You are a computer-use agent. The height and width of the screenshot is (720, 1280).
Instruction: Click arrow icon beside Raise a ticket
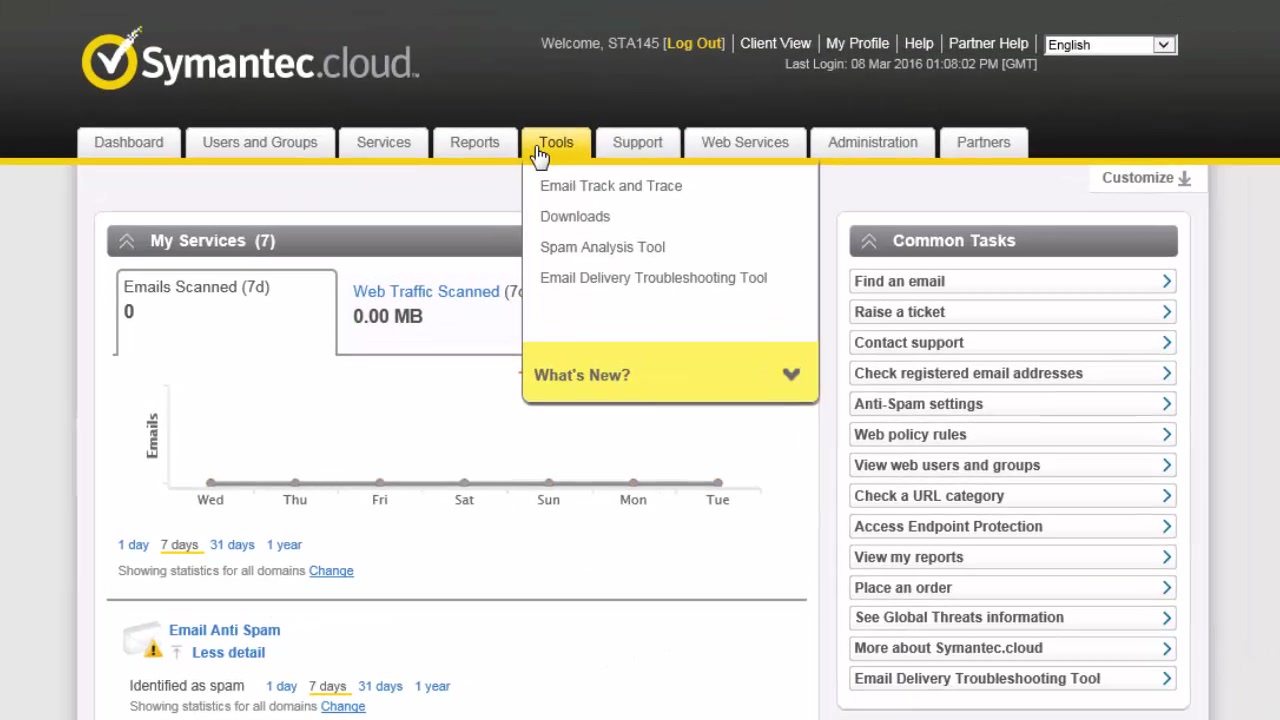(x=1166, y=312)
